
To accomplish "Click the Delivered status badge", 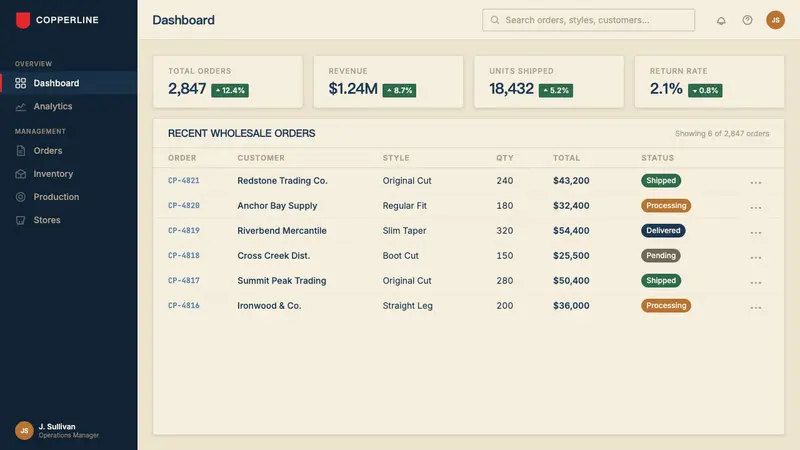I will 663,231.
